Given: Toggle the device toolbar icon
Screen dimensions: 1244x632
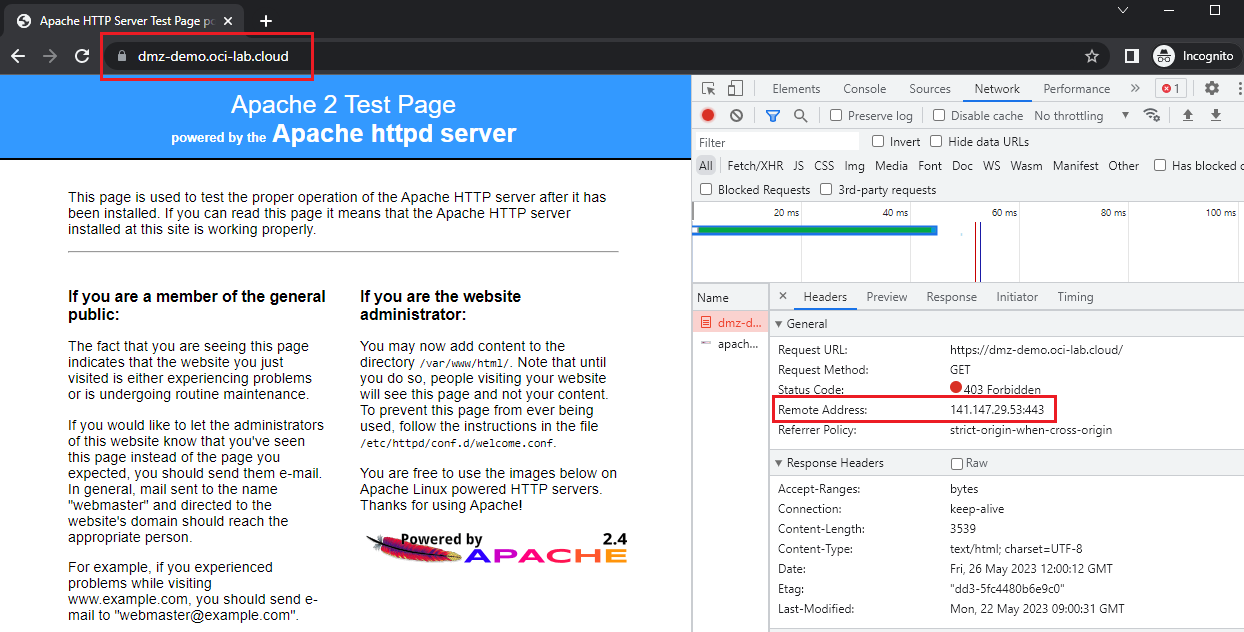Looking at the screenshot, I should 735,89.
